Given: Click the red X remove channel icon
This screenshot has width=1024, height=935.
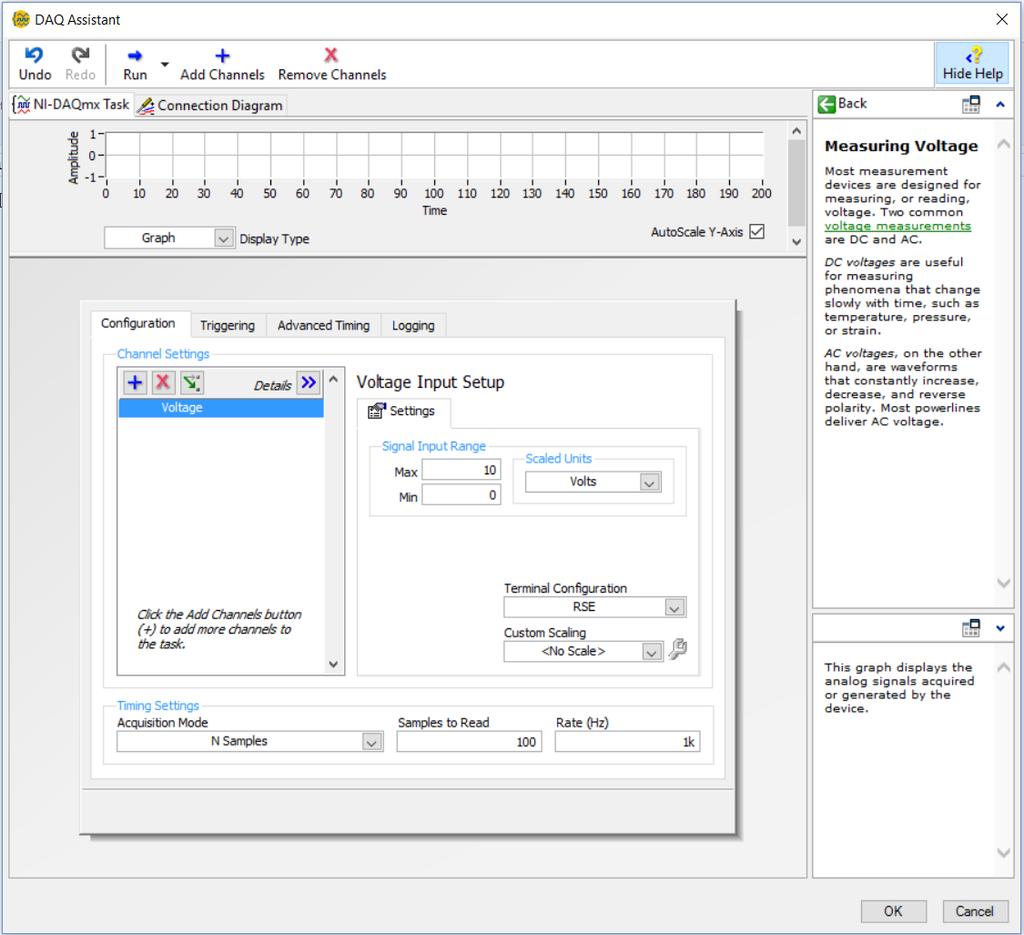Looking at the screenshot, I should [163, 382].
